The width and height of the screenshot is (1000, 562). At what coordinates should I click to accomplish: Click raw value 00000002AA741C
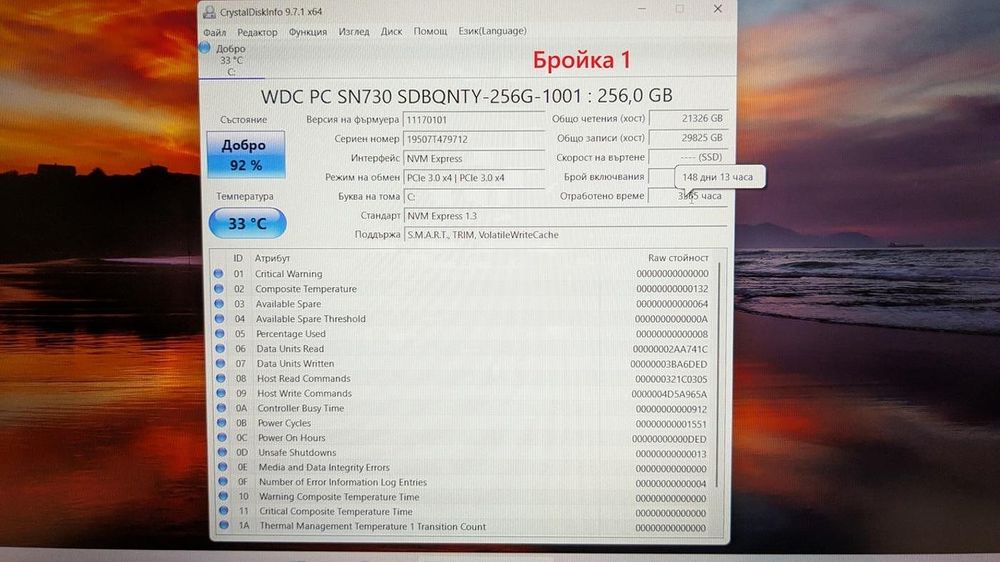click(x=670, y=349)
